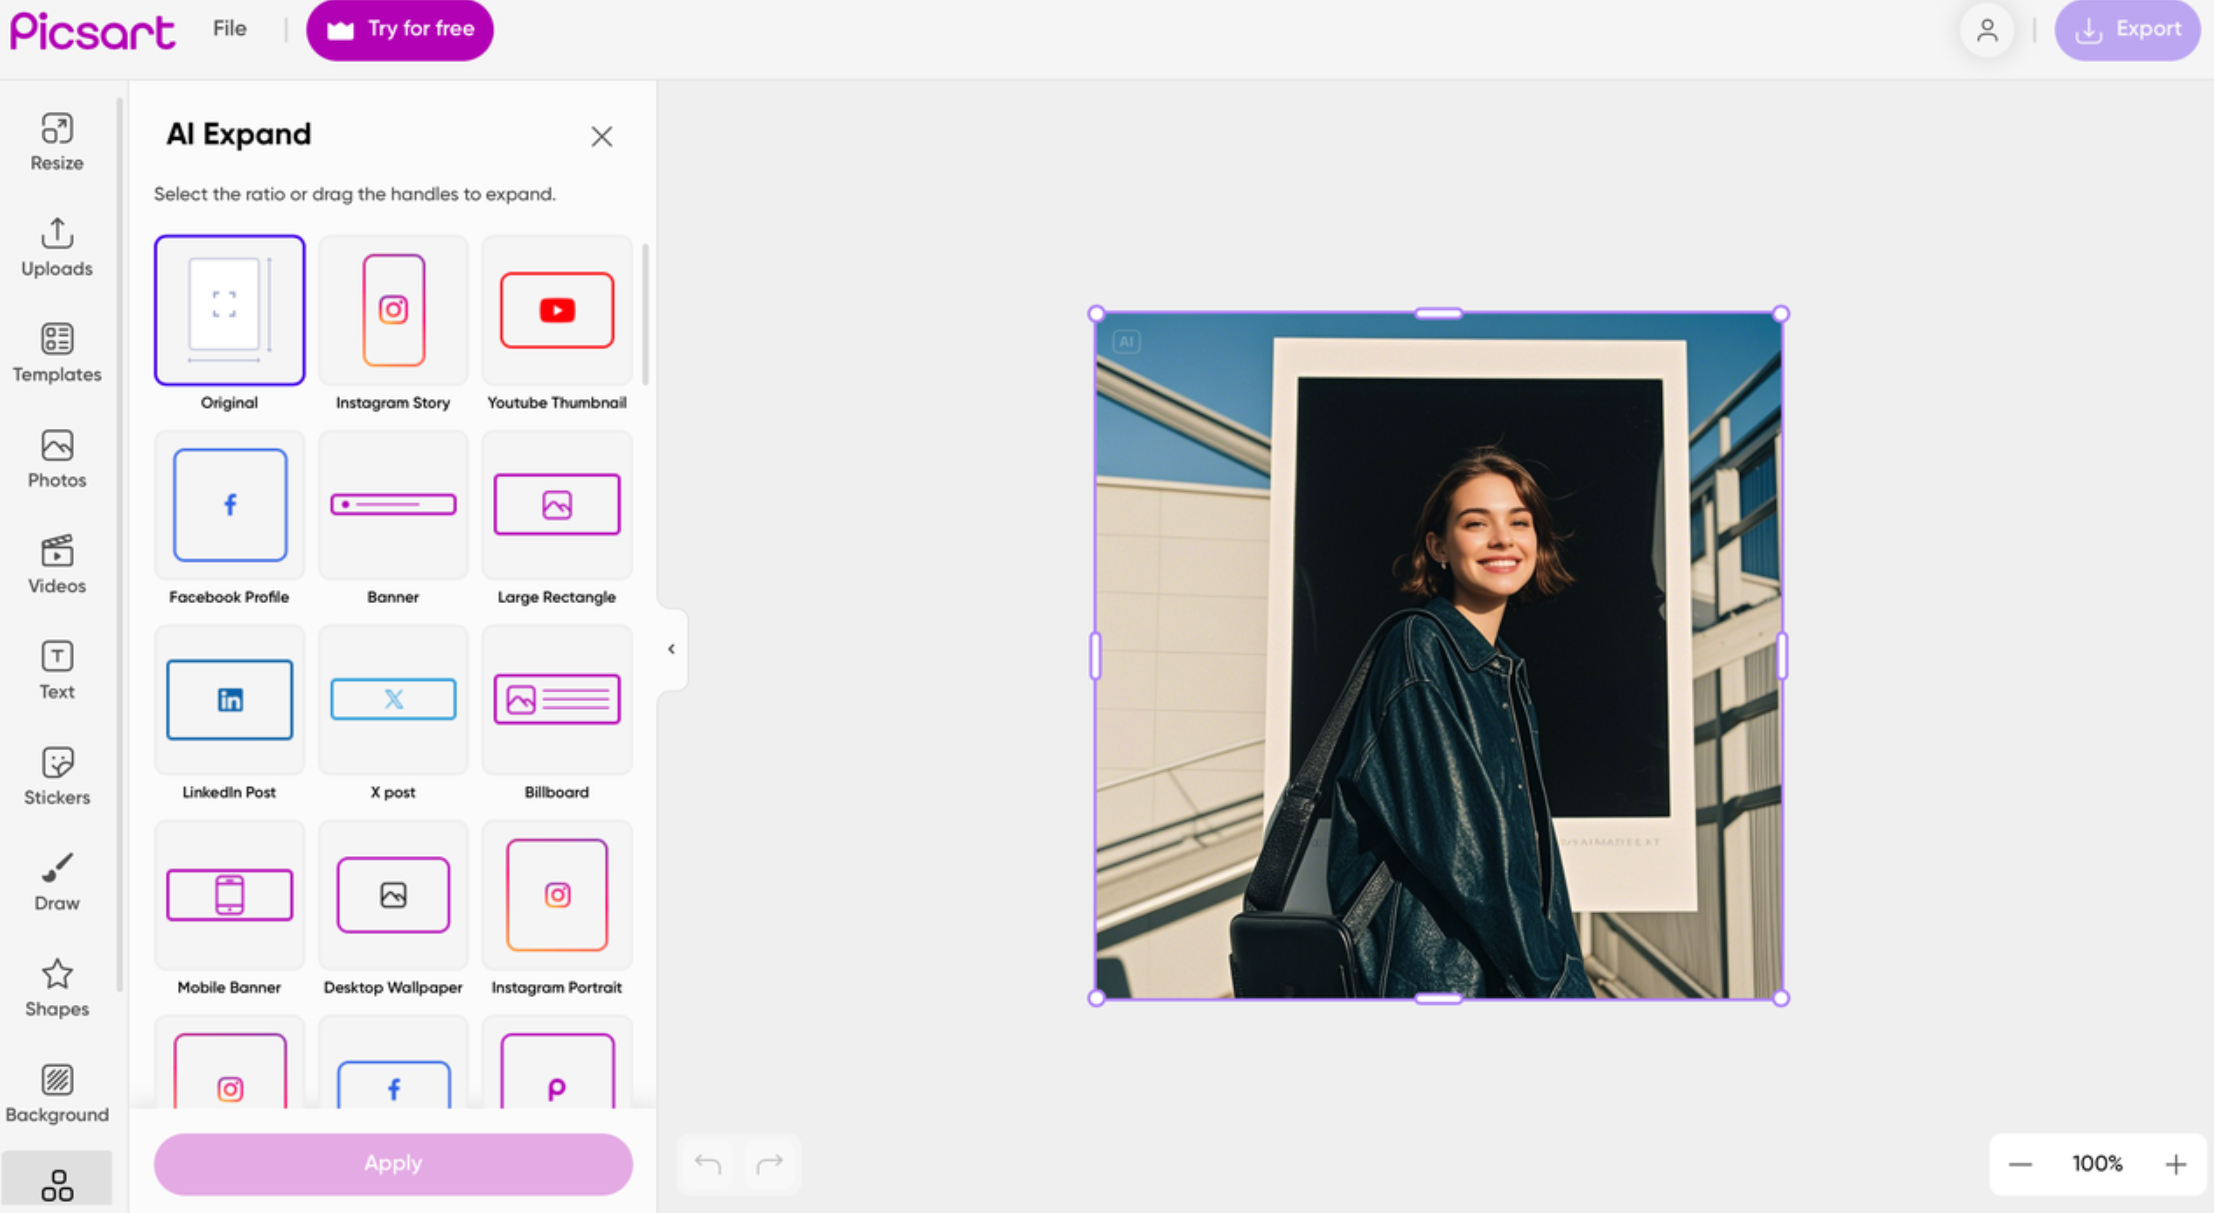Select the Draw tool
The width and height of the screenshot is (2214, 1213).
[x=57, y=881]
